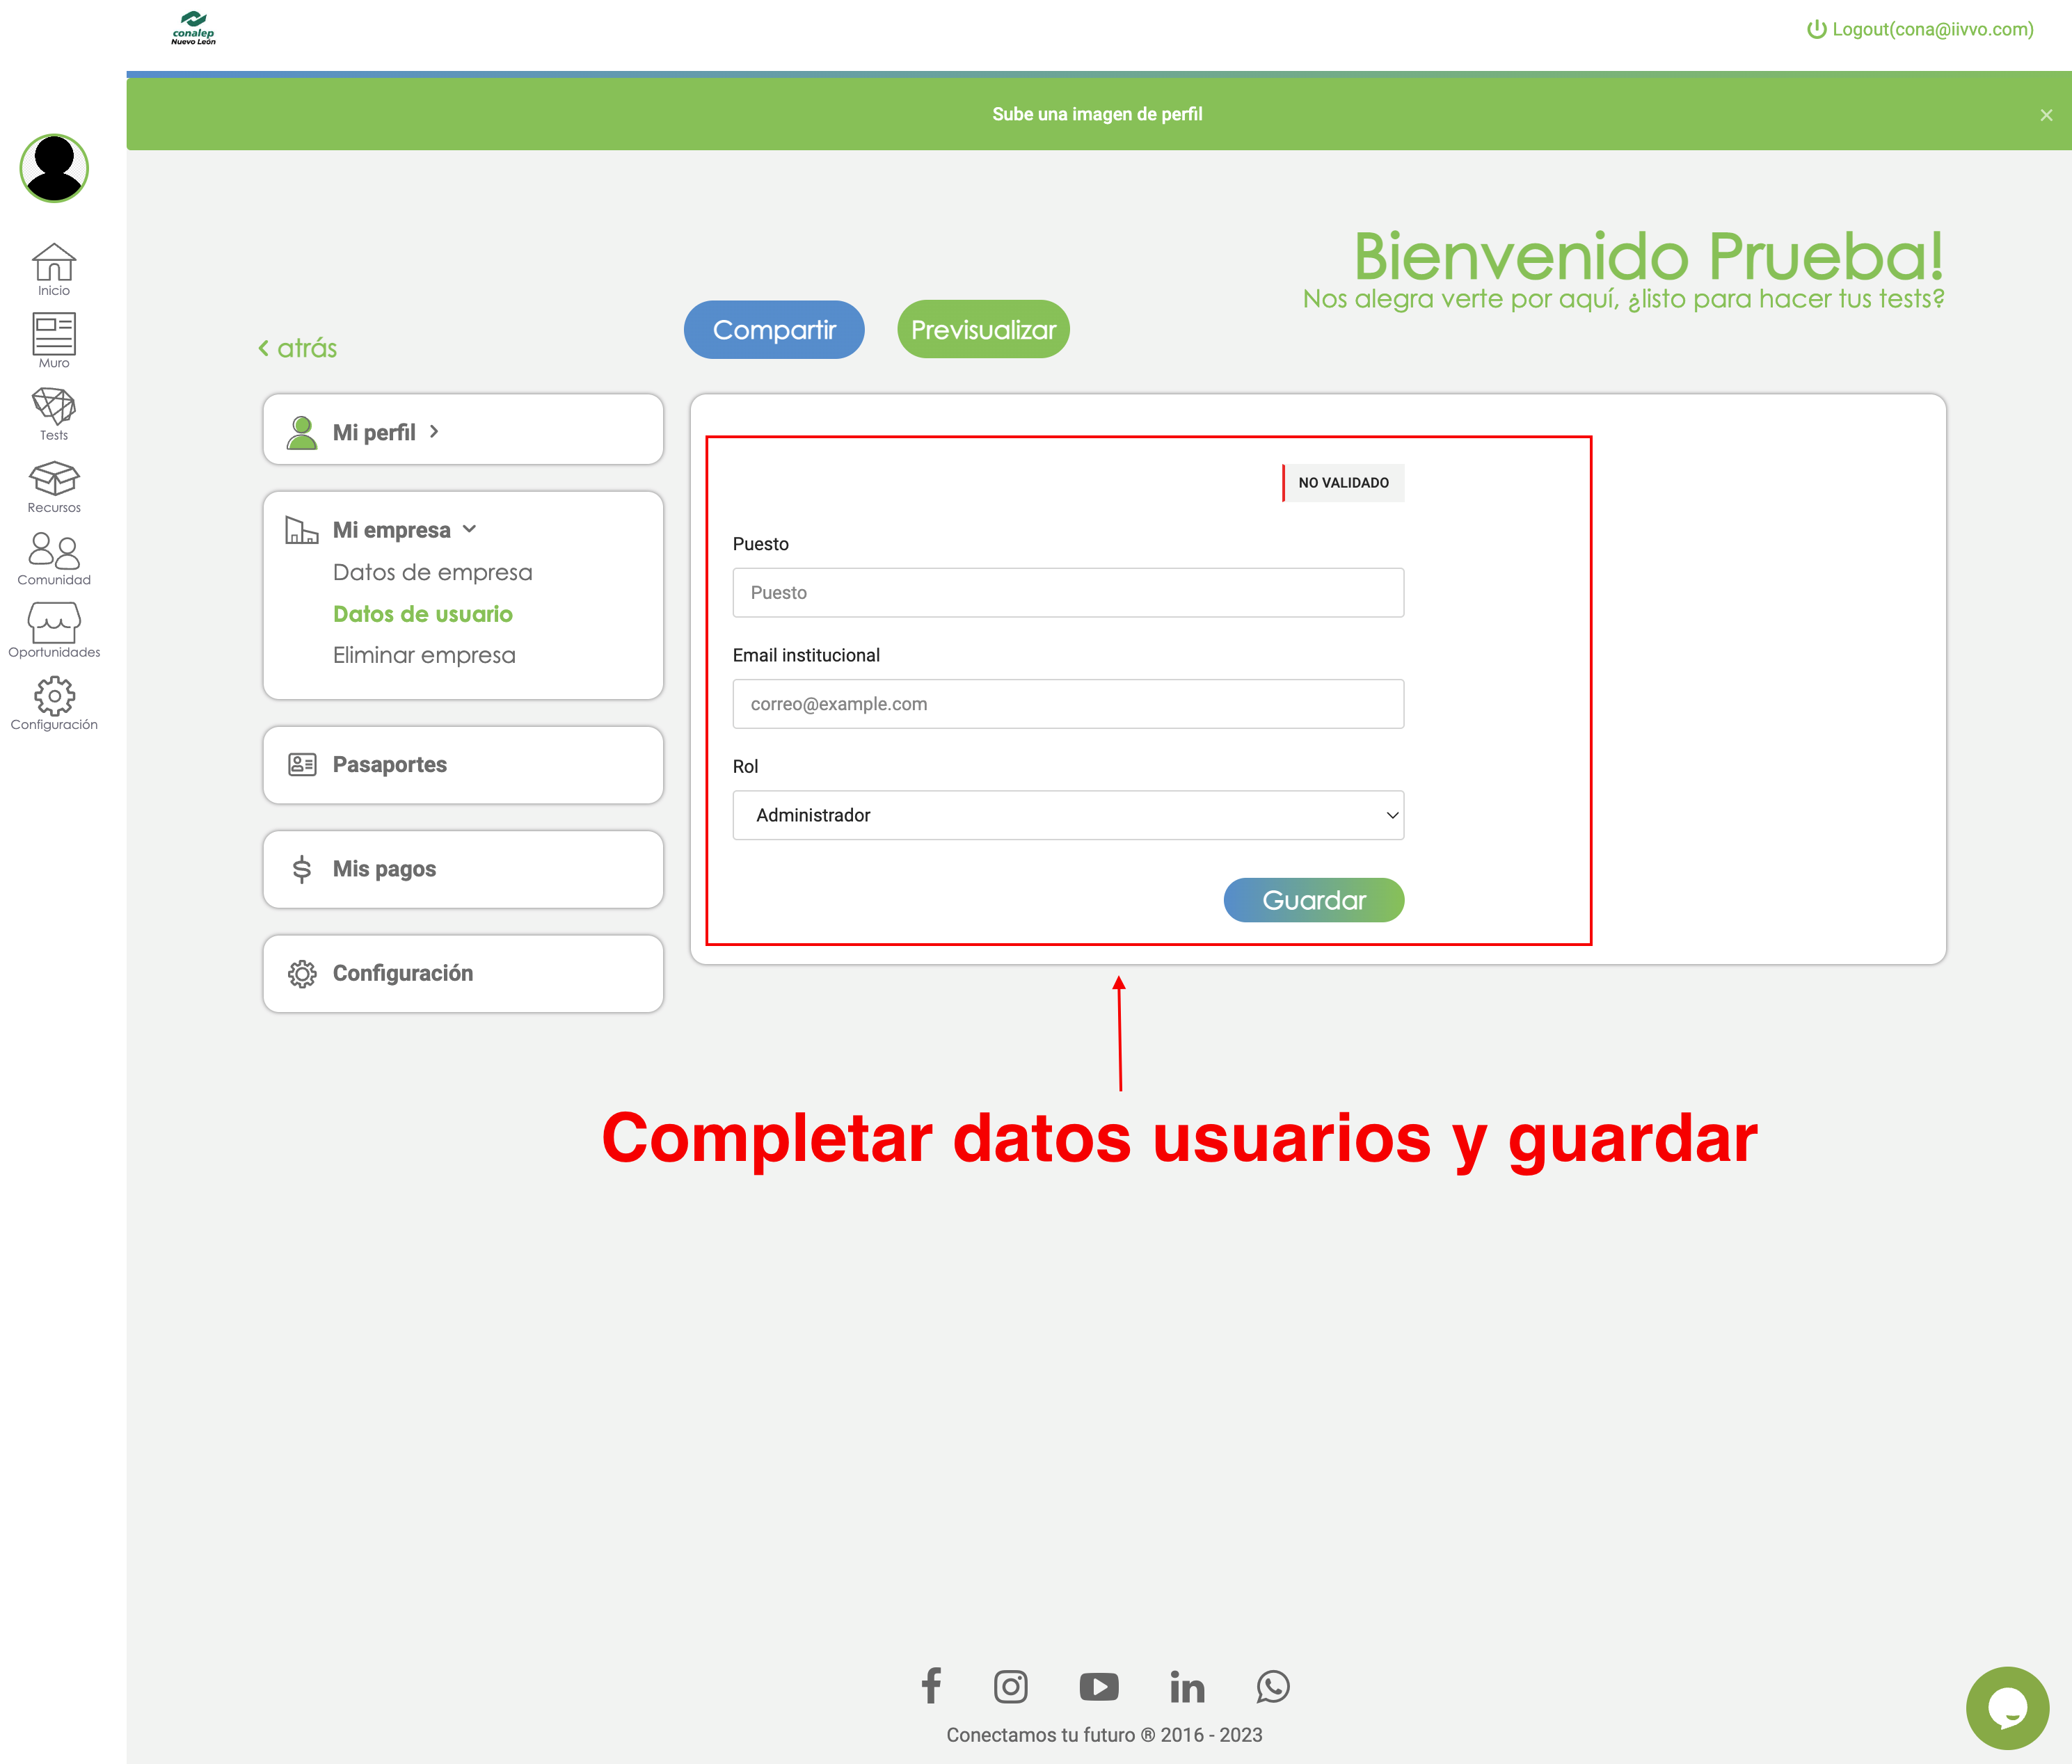2072x1764 pixels.
Task: Open the Muro wall icon
Action: tap(54, 335)
